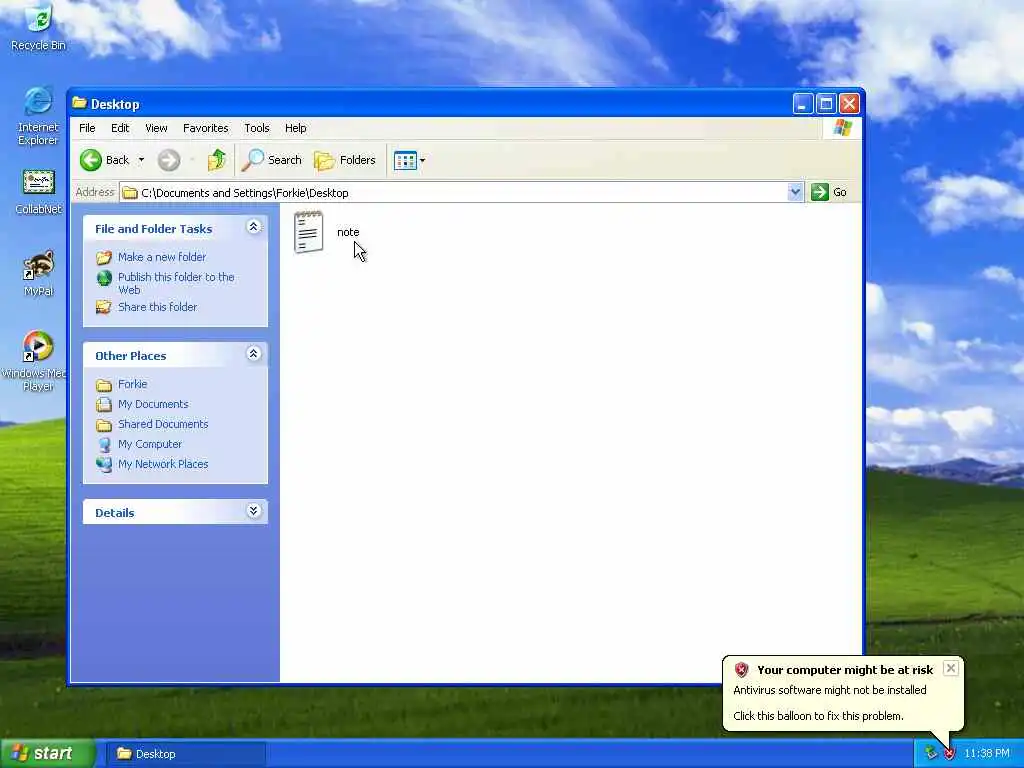
Task: Click the folder icon in the Desktop title bar
Action: click(x=80, y=103)
